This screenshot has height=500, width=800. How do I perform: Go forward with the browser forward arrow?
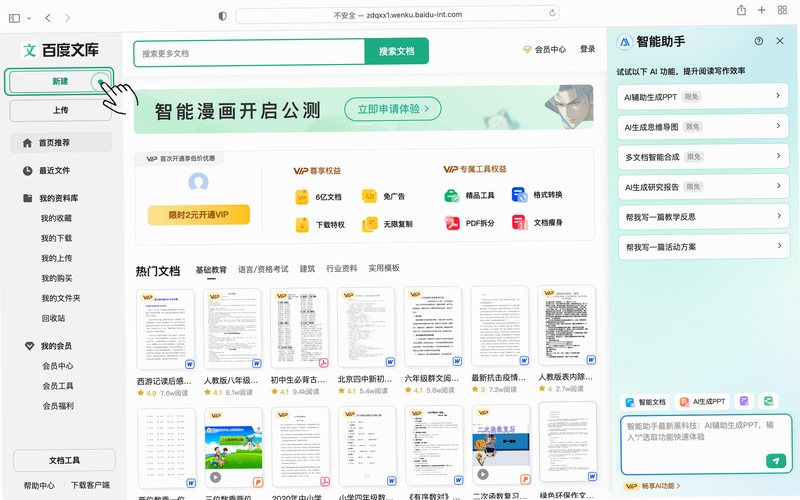tap(67, 18)
